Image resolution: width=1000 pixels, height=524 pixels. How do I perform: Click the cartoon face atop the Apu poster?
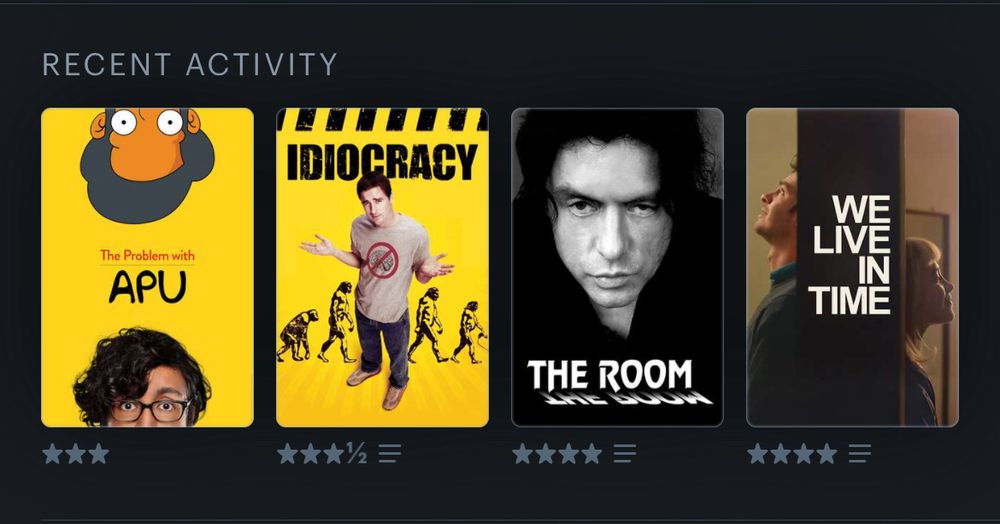(147, 164)
